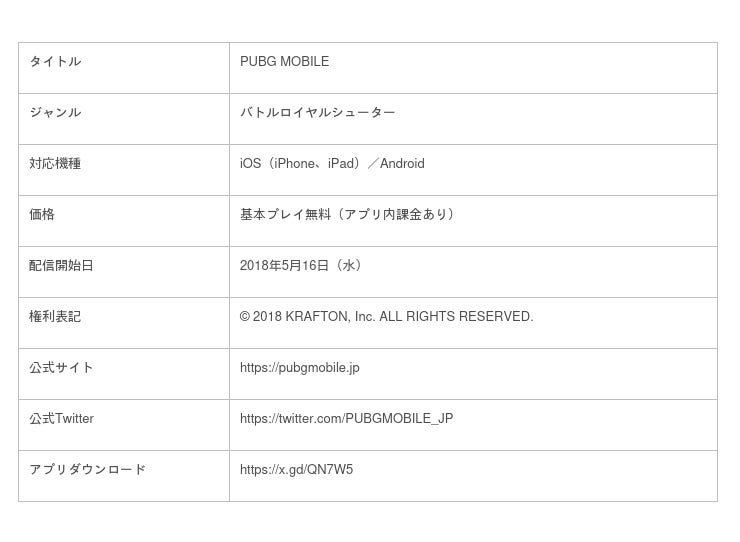
Task: Click the ジャンル row label
Action: (55, 113)
